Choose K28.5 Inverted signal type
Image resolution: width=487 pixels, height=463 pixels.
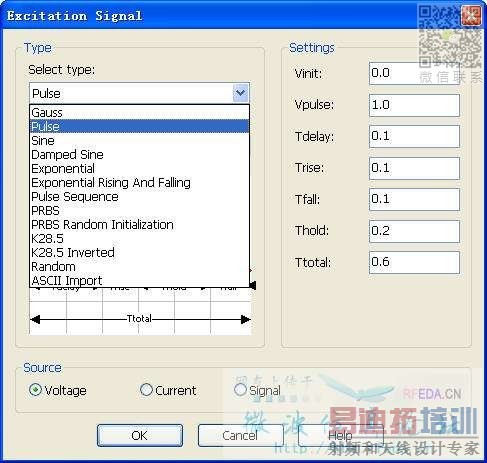point(139,252)
